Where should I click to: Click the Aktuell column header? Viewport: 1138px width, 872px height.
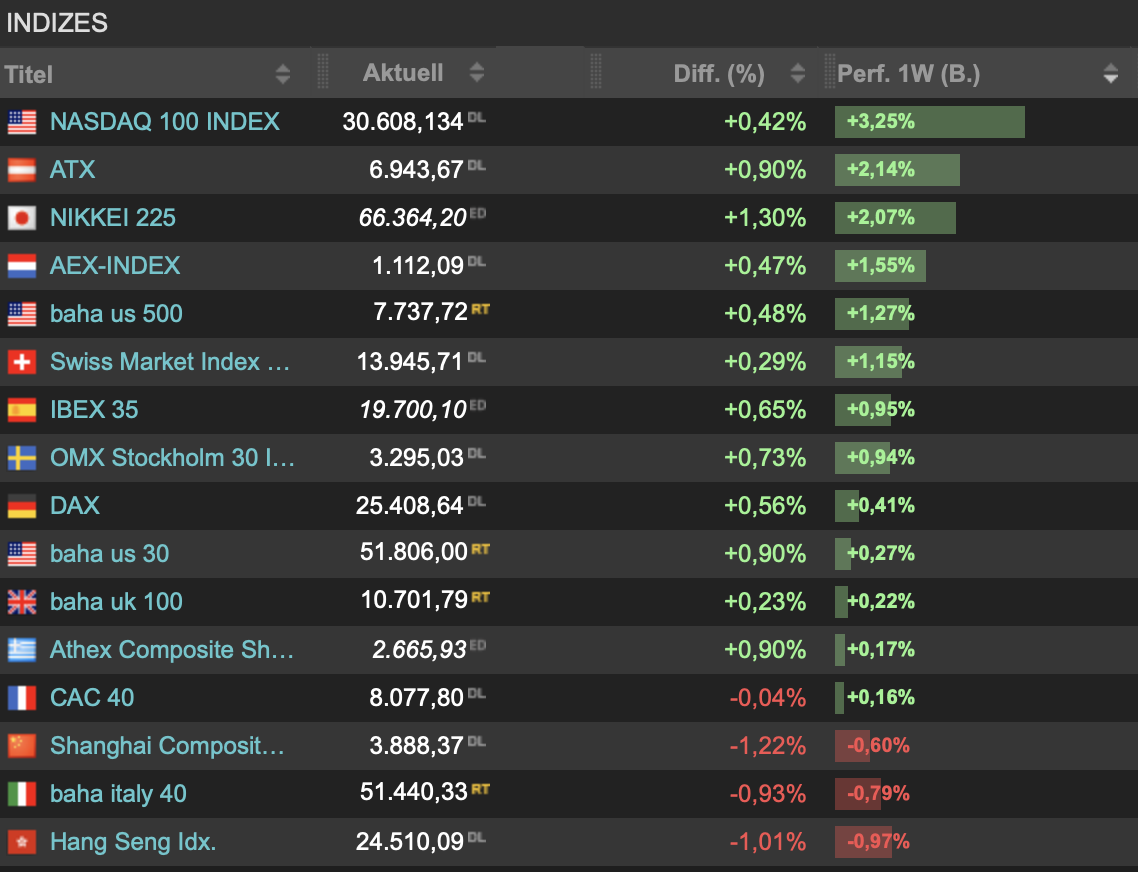click(403, 73)
